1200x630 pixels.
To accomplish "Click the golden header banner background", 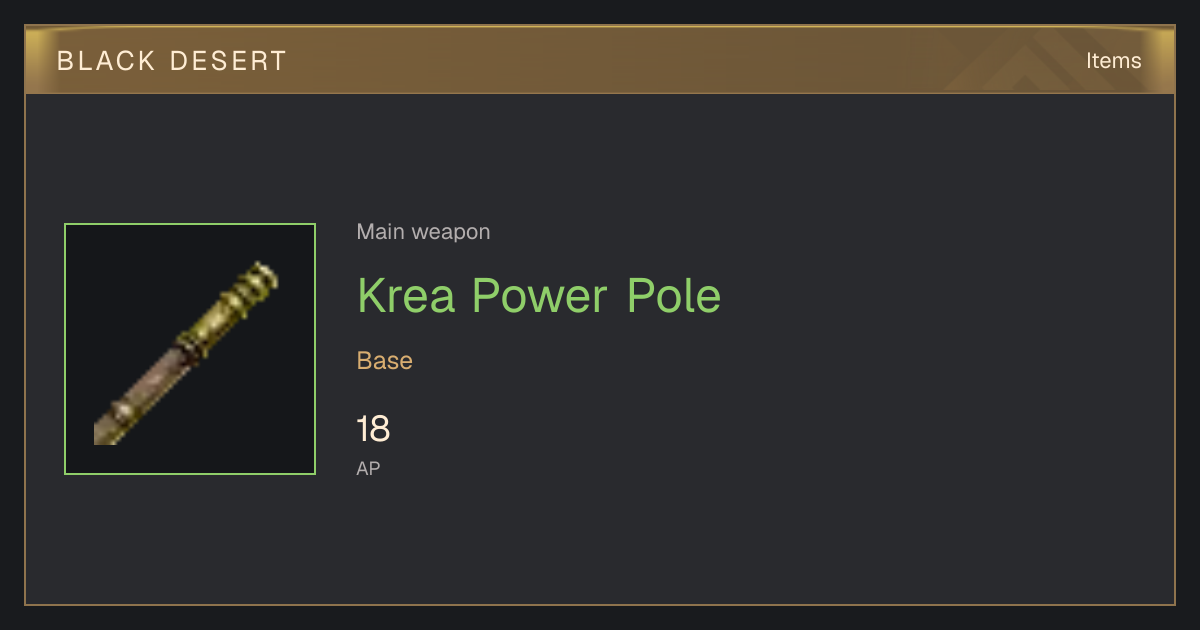I will pyautogui.click(x=600, y=60).
